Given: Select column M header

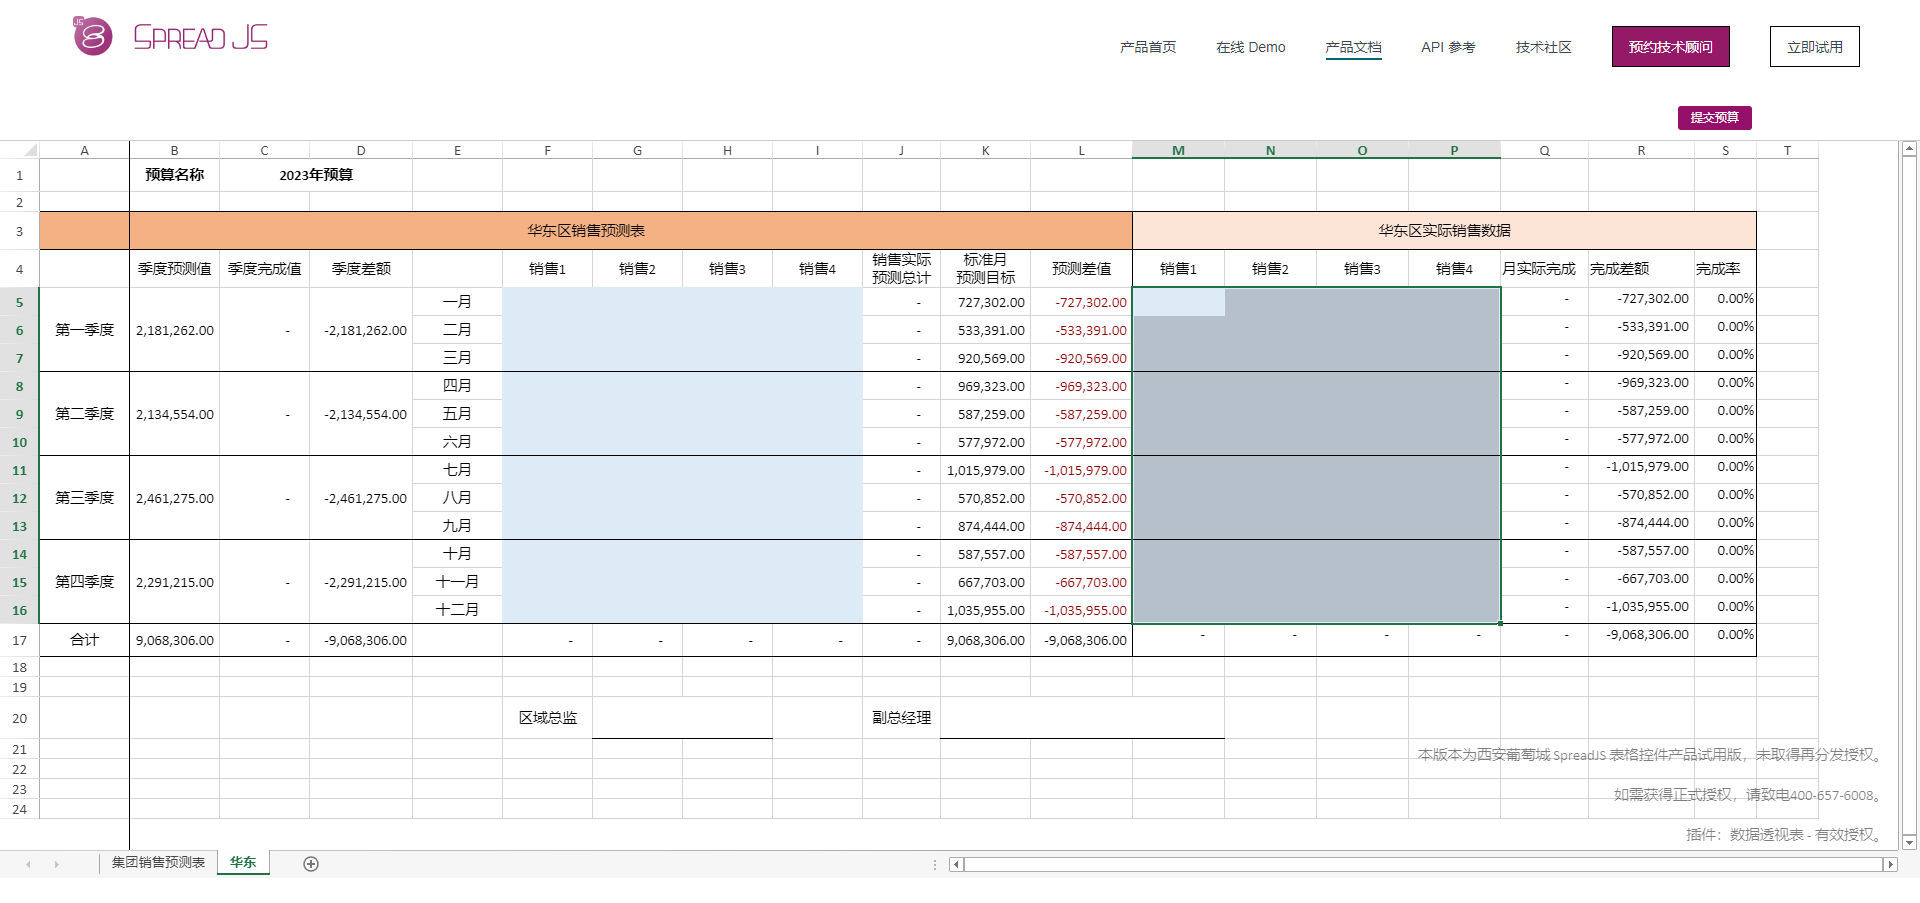Looking at the screenshot, I should tap(1178, 150).
